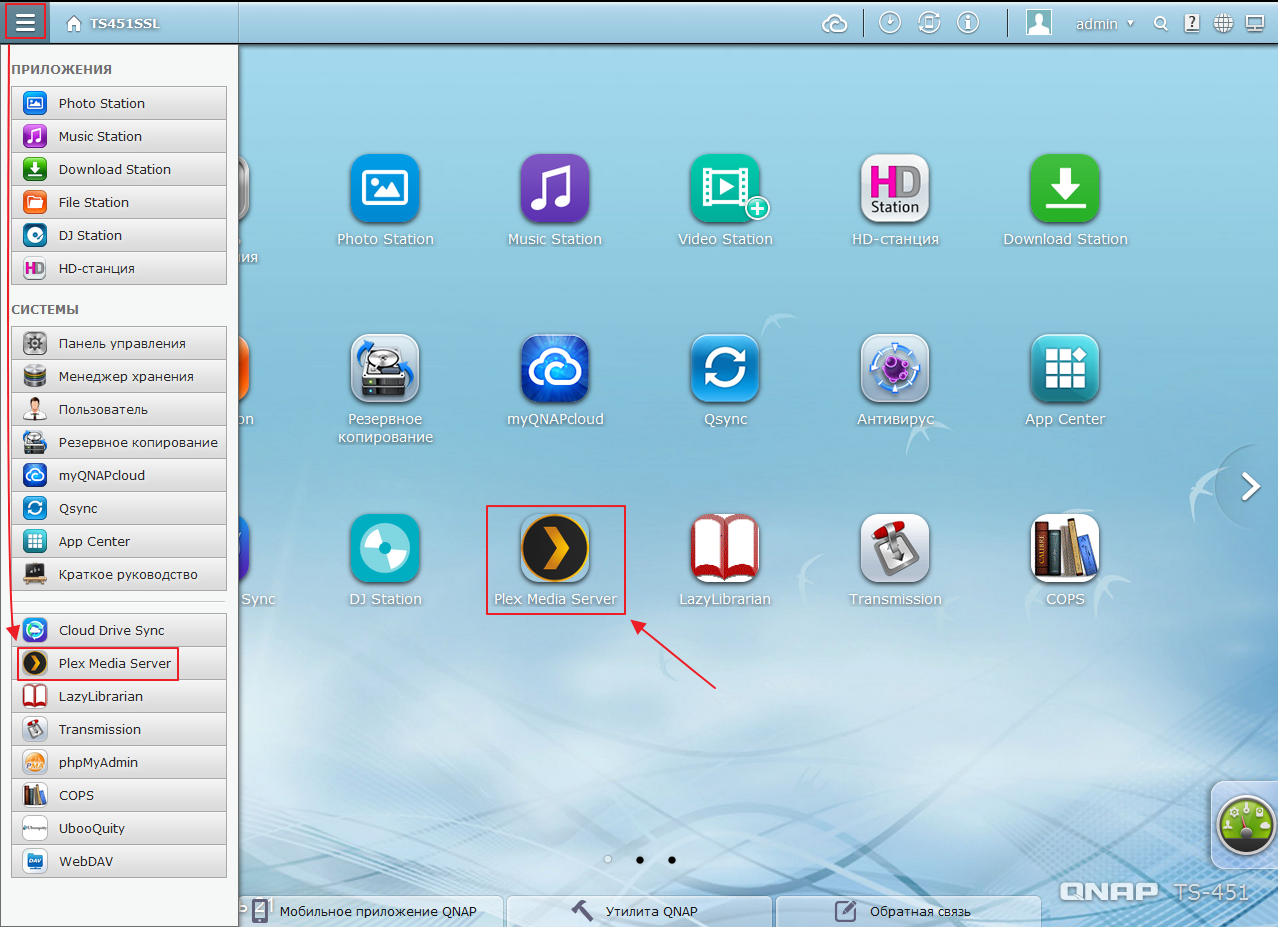The width and height of the screenshot is (1278, 927).
Task: Open myQNAPcloud desktop icon
Action: tap(555, 369)
